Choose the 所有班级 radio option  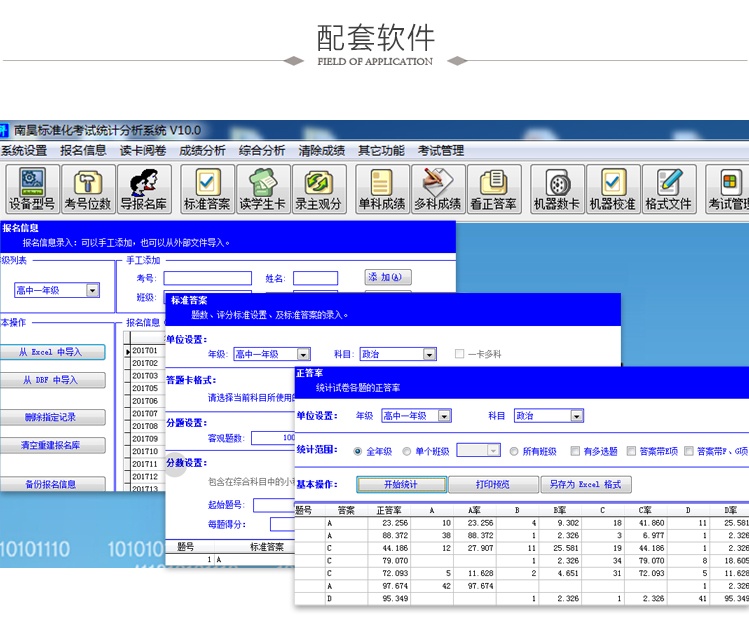click(514, 451)
